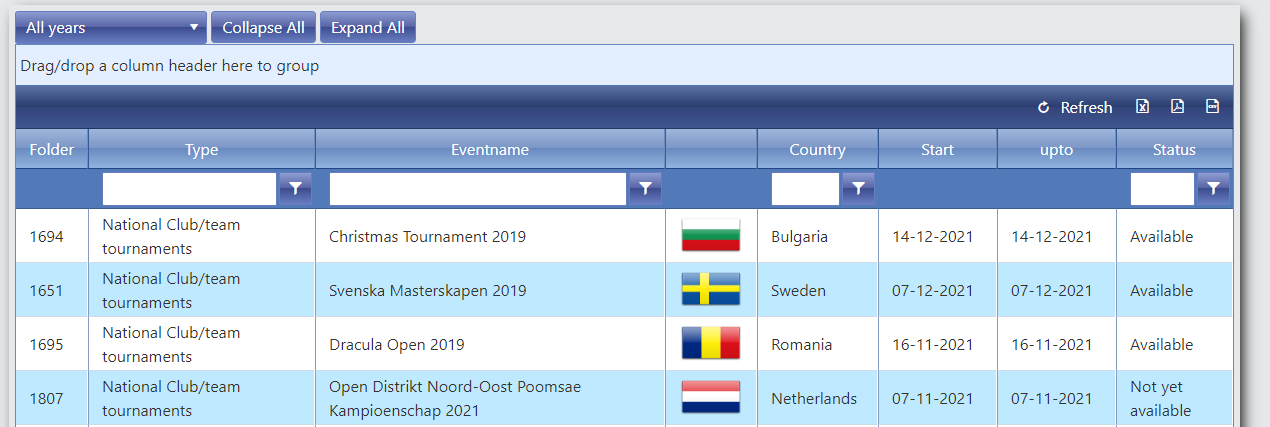The width and height of the screenshot is (1270, 427).
Task: Sort by the Start column header
Action: [x=937, y=150]
